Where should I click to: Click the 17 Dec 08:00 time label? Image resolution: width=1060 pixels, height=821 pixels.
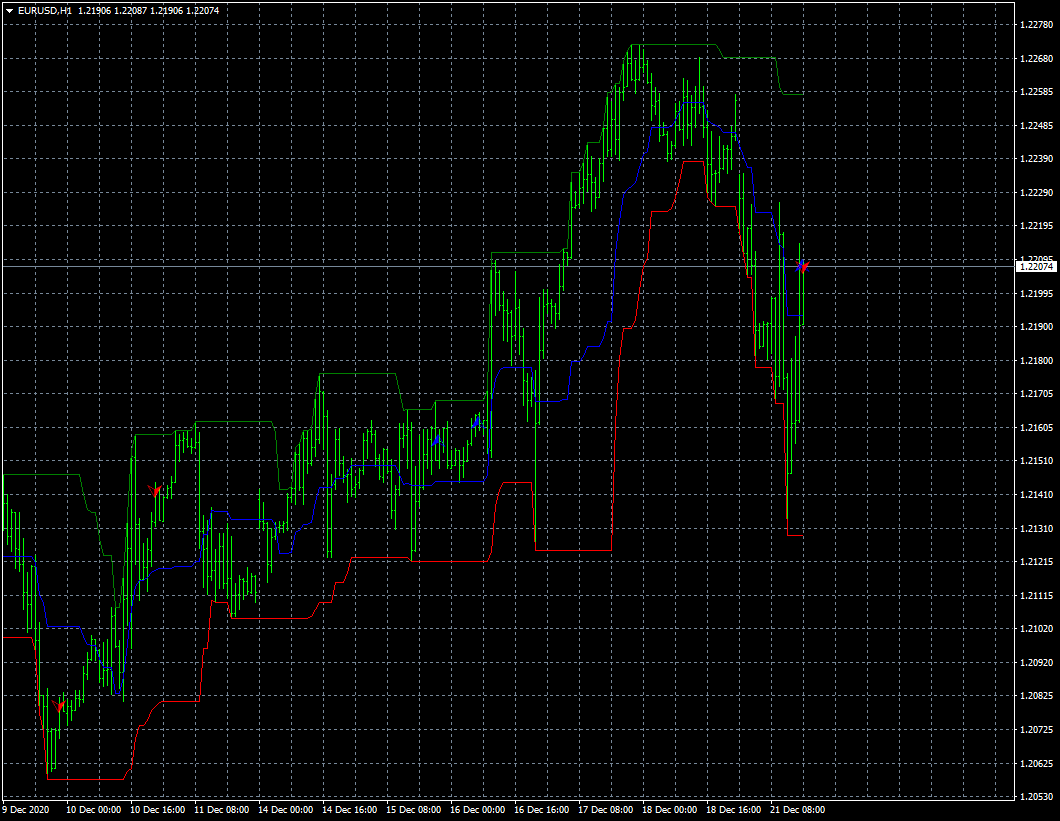pos(606,810)
